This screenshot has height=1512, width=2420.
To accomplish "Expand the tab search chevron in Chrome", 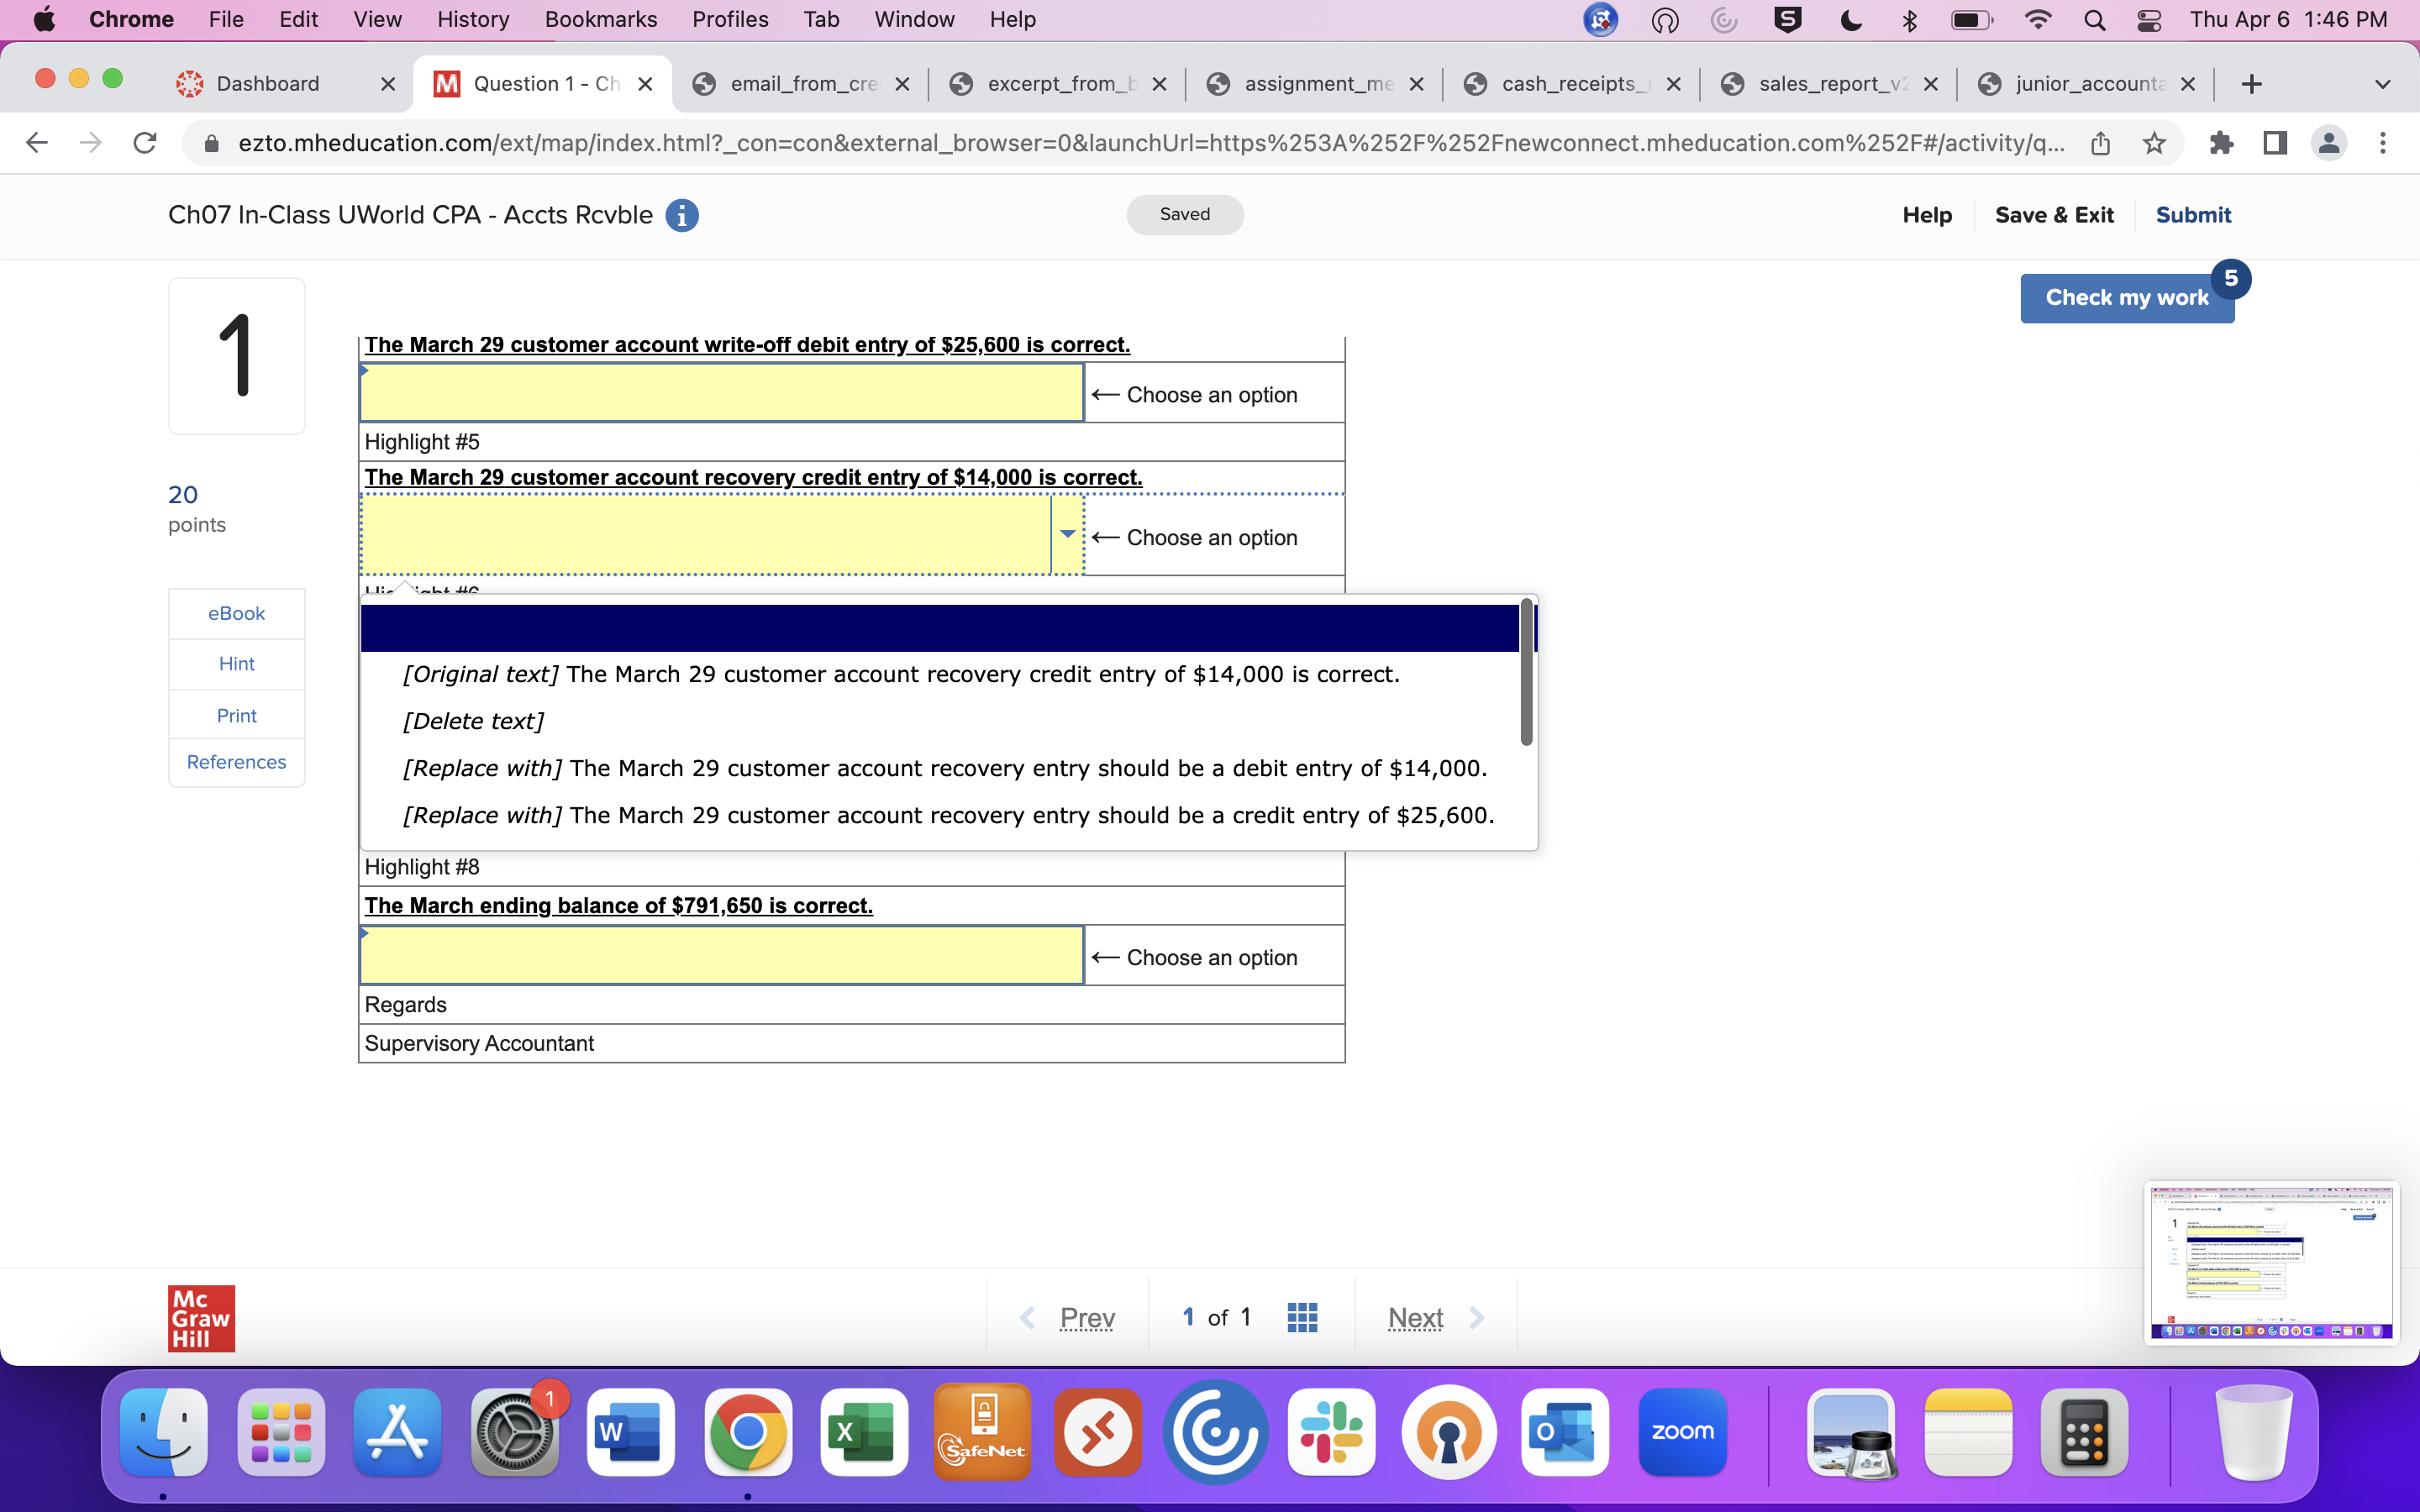I will tap(2383, 83).
